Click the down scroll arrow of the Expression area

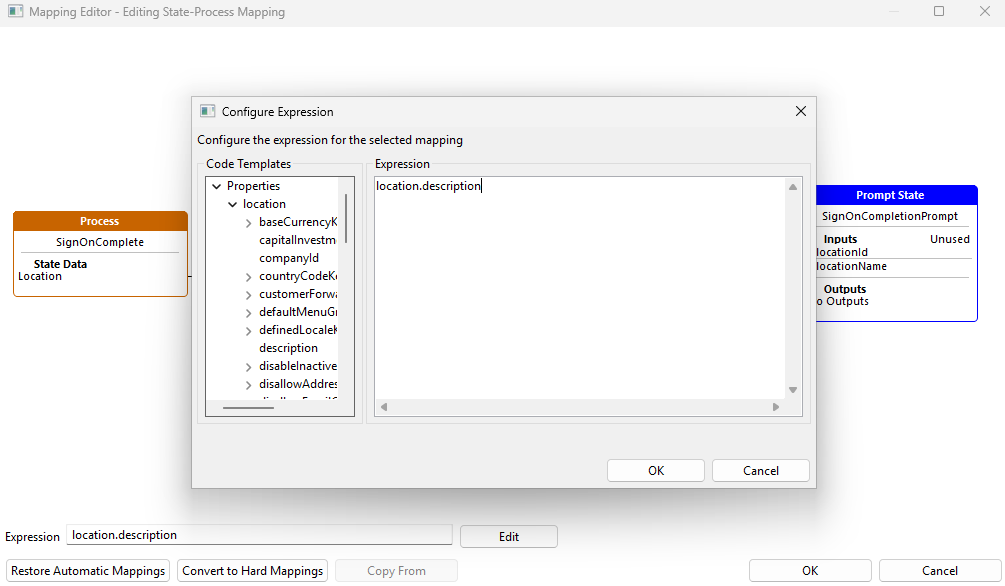(x=791, y=389)
